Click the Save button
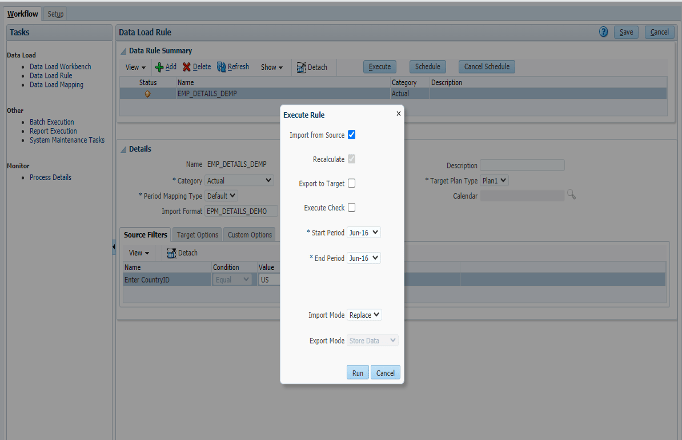This screenshot has height=440, width=682. 626,32
